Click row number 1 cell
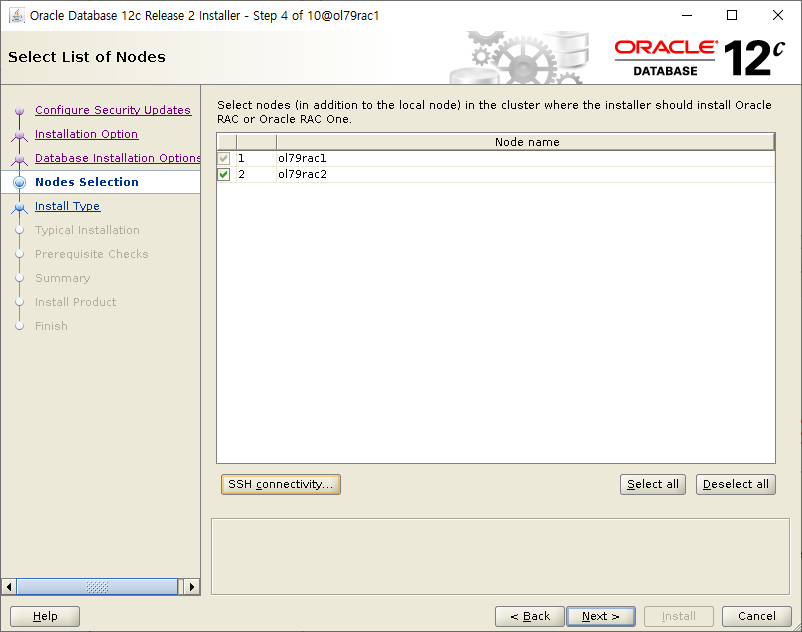Screen dimensions: 802x632 256,159
